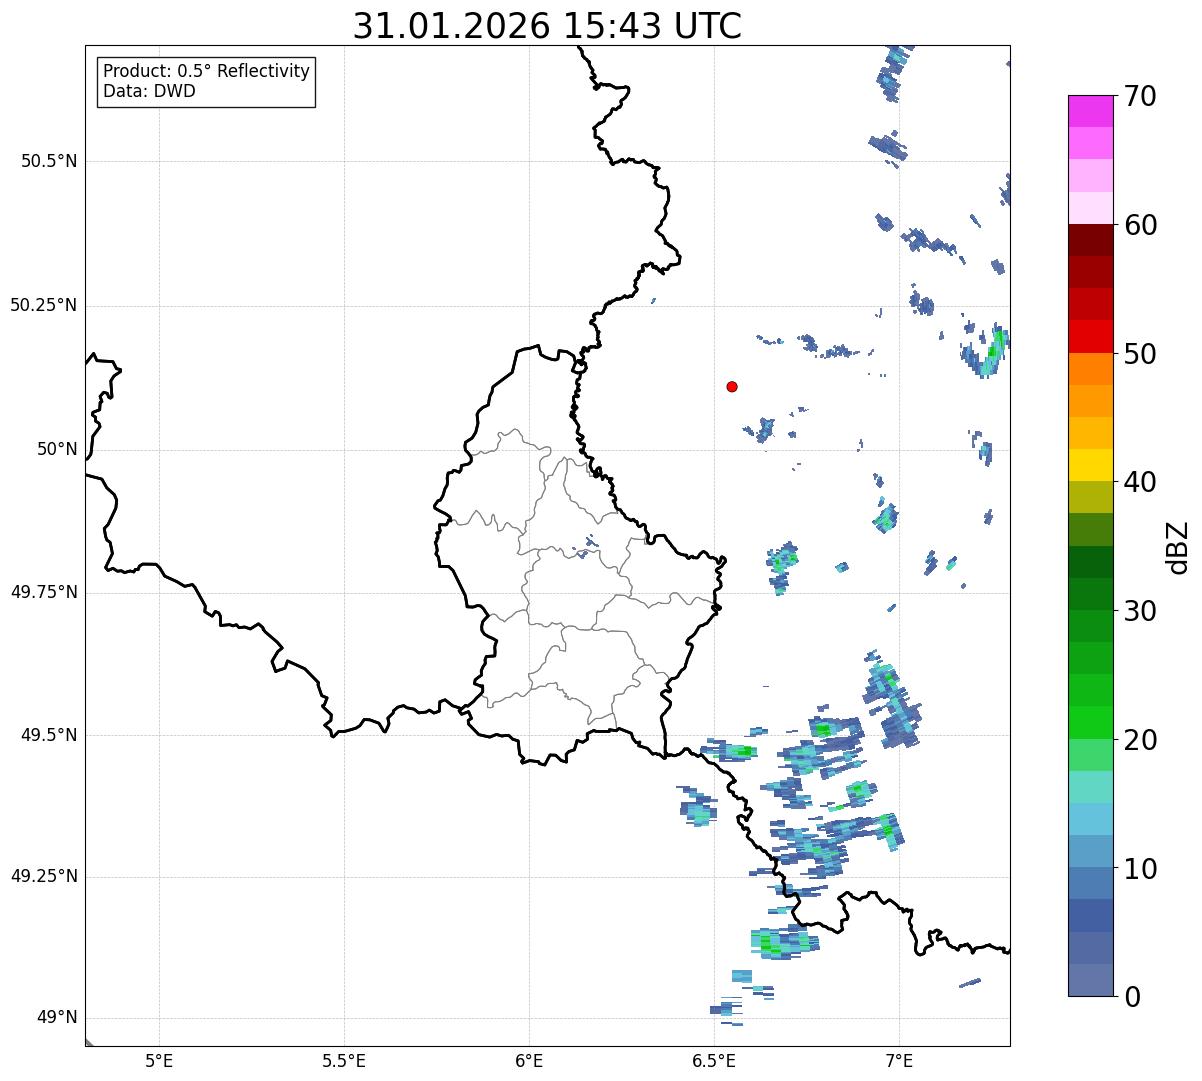Click the 5.5°E longitude label
1202x1081 pixels.
coord(344,1060)
